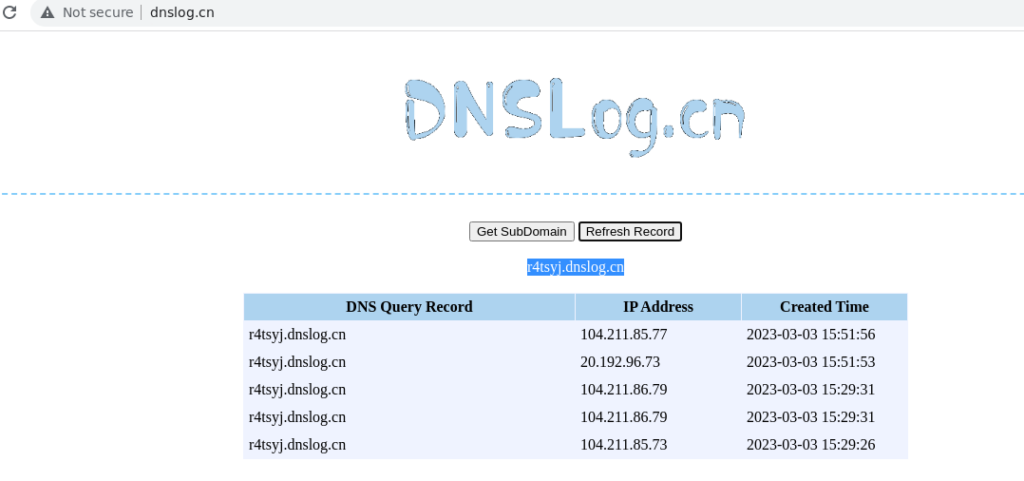
Task: Click the DNSLog.cn logo image
Action: 575,118
